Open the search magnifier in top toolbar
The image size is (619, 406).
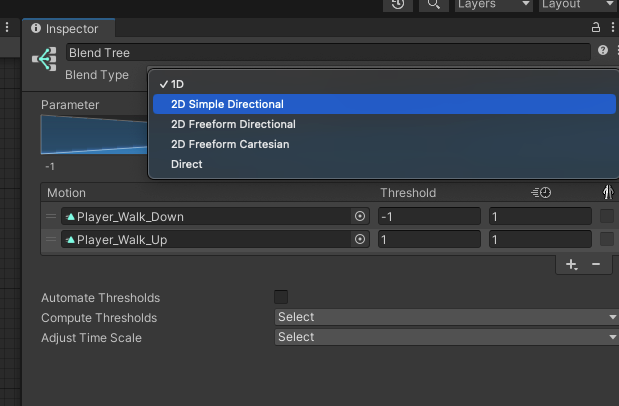433,4
